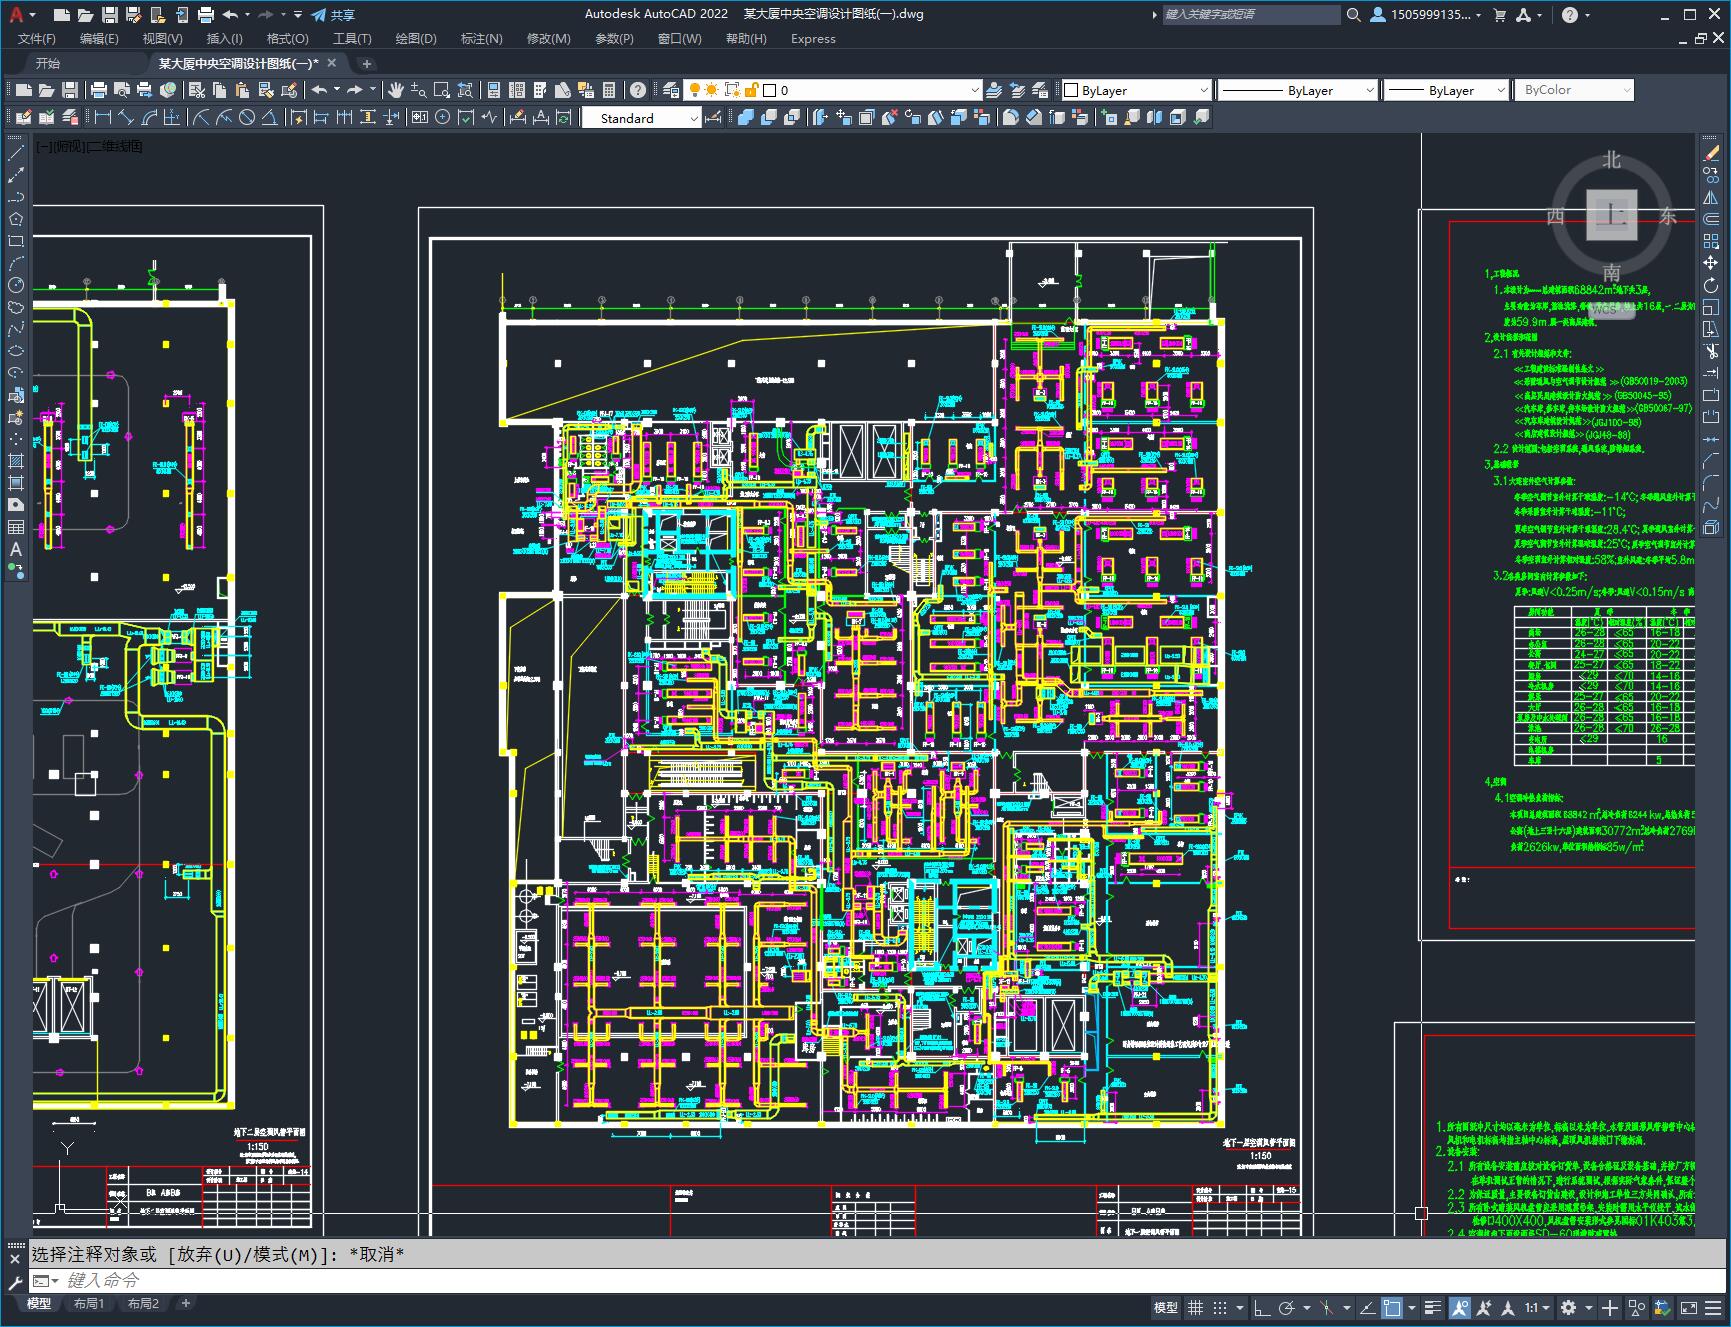Toggle object snap in status bar
The height and width of the screenshot is (1327, 1731).
[x=1391, y=1308]
